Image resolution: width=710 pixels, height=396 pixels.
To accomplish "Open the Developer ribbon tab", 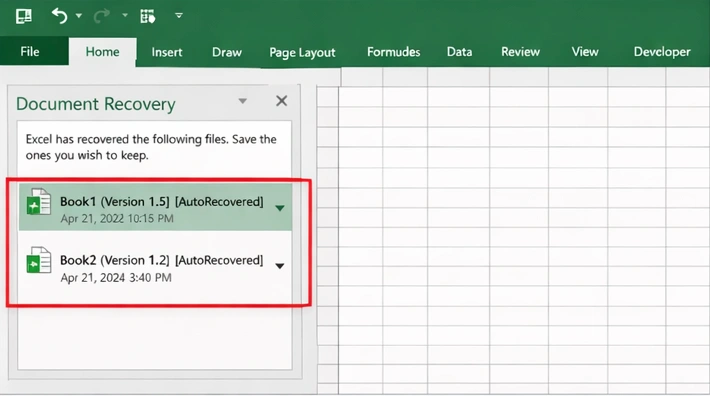I will coord(662,52).
